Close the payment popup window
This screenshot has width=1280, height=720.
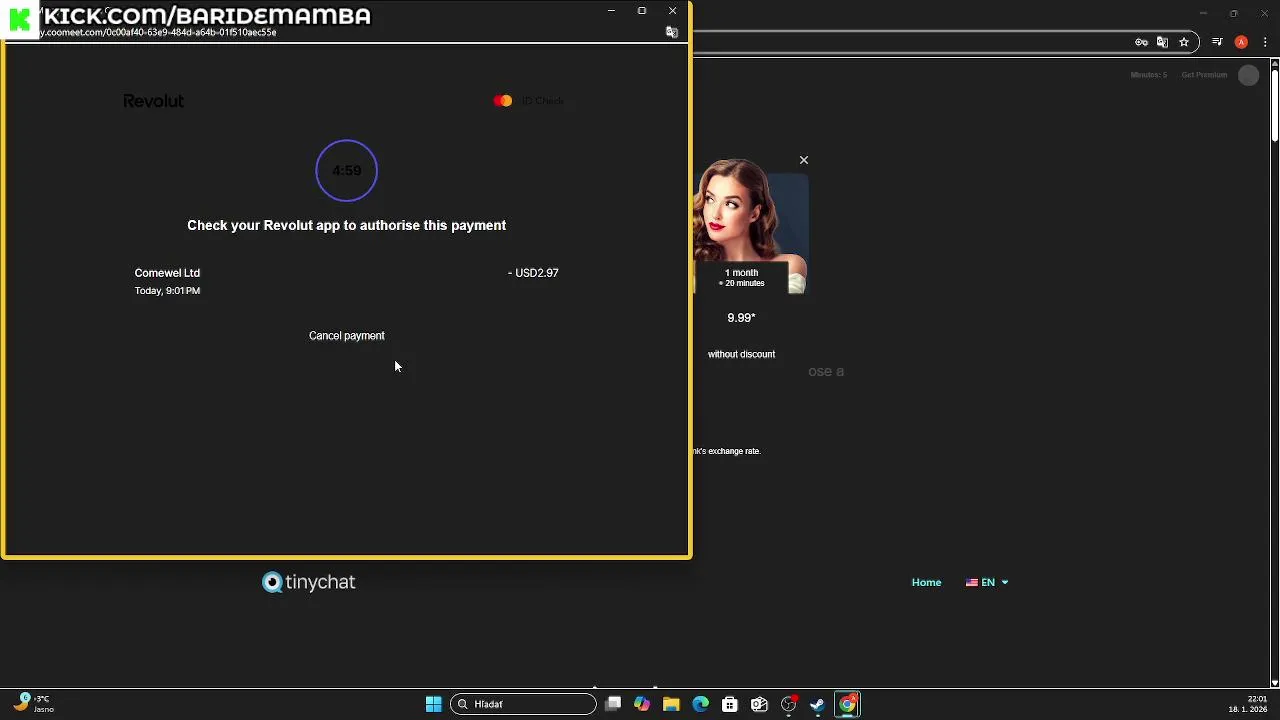coord(673,11)
